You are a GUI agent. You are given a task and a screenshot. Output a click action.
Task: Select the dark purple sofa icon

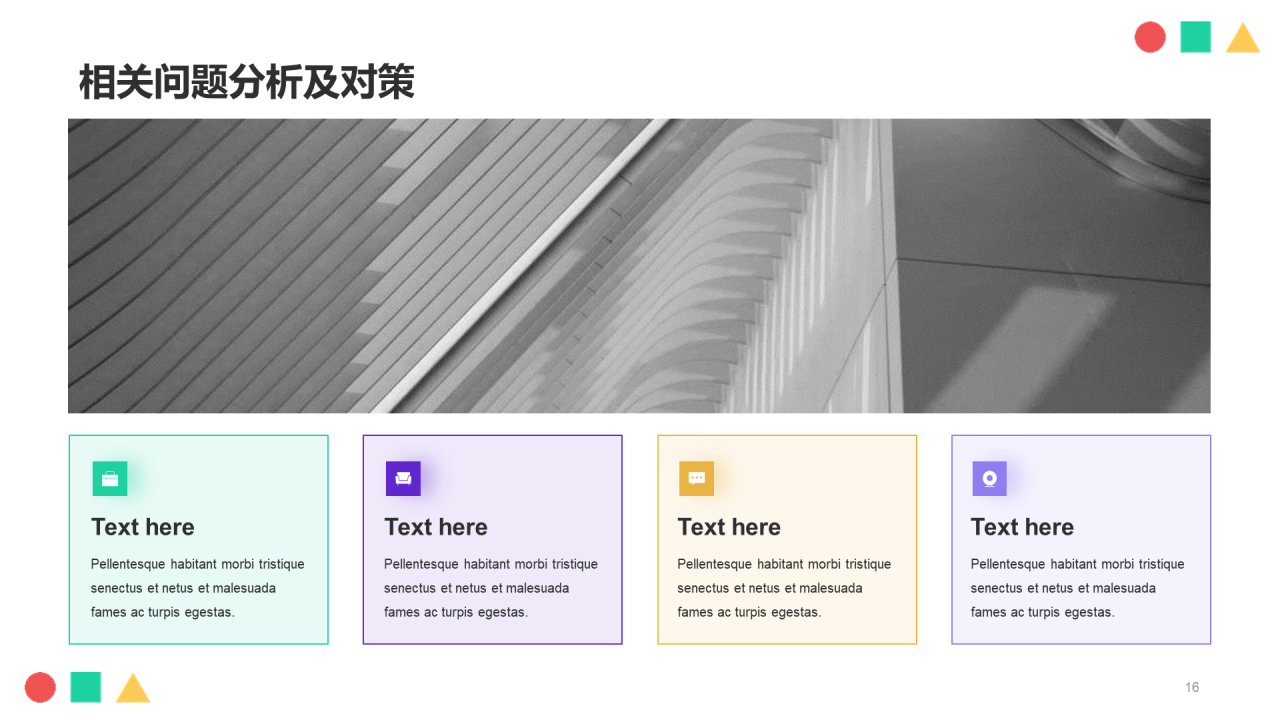(x=403, y=479)
